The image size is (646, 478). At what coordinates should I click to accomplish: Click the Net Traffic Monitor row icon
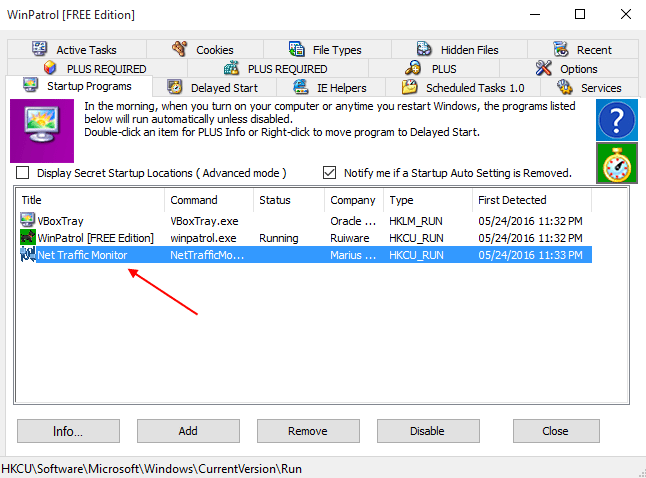(28, 255)
